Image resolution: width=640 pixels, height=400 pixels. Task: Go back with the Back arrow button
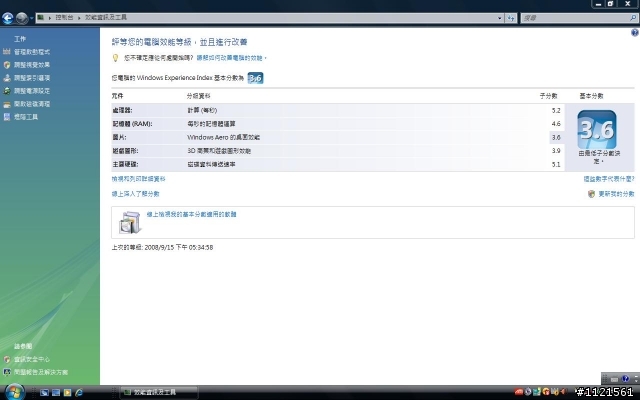pos(7,18)
